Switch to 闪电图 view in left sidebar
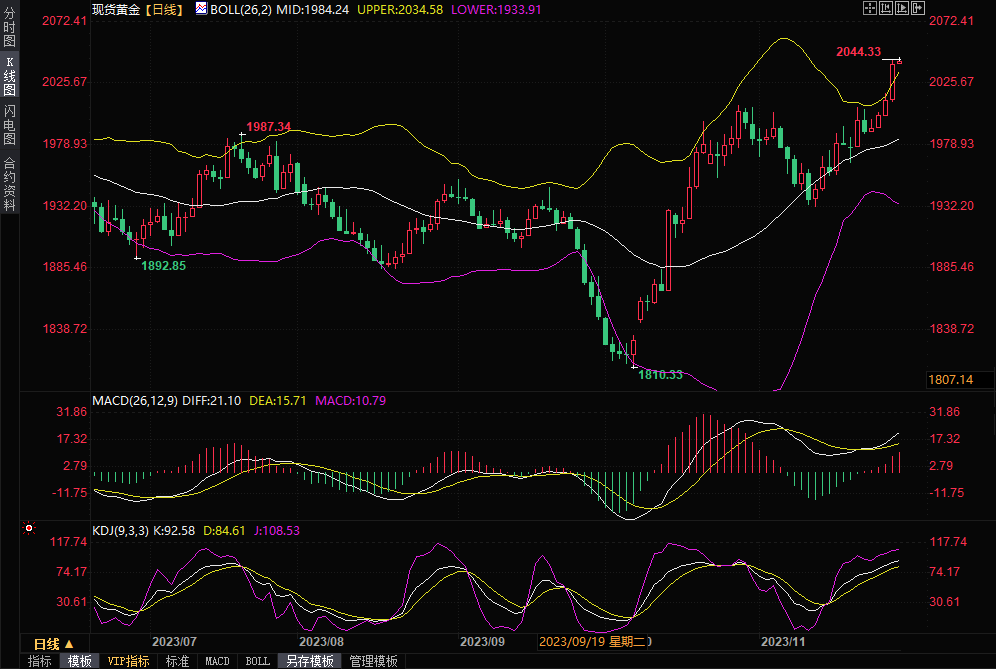 point(9,124)
